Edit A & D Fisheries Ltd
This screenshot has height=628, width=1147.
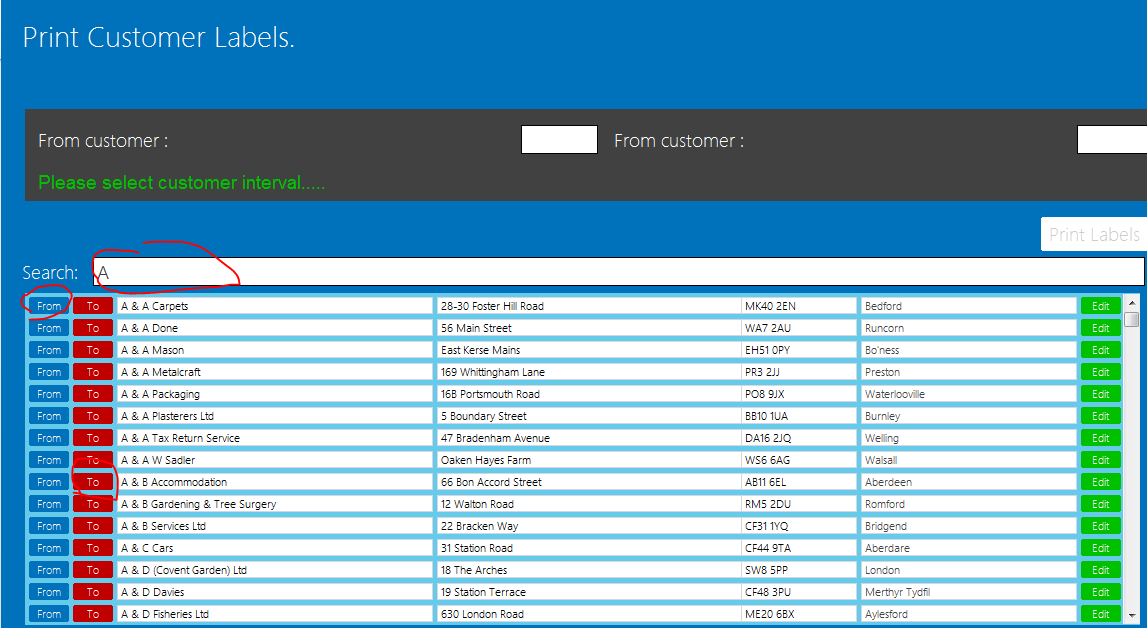(x=1101, y=613)
